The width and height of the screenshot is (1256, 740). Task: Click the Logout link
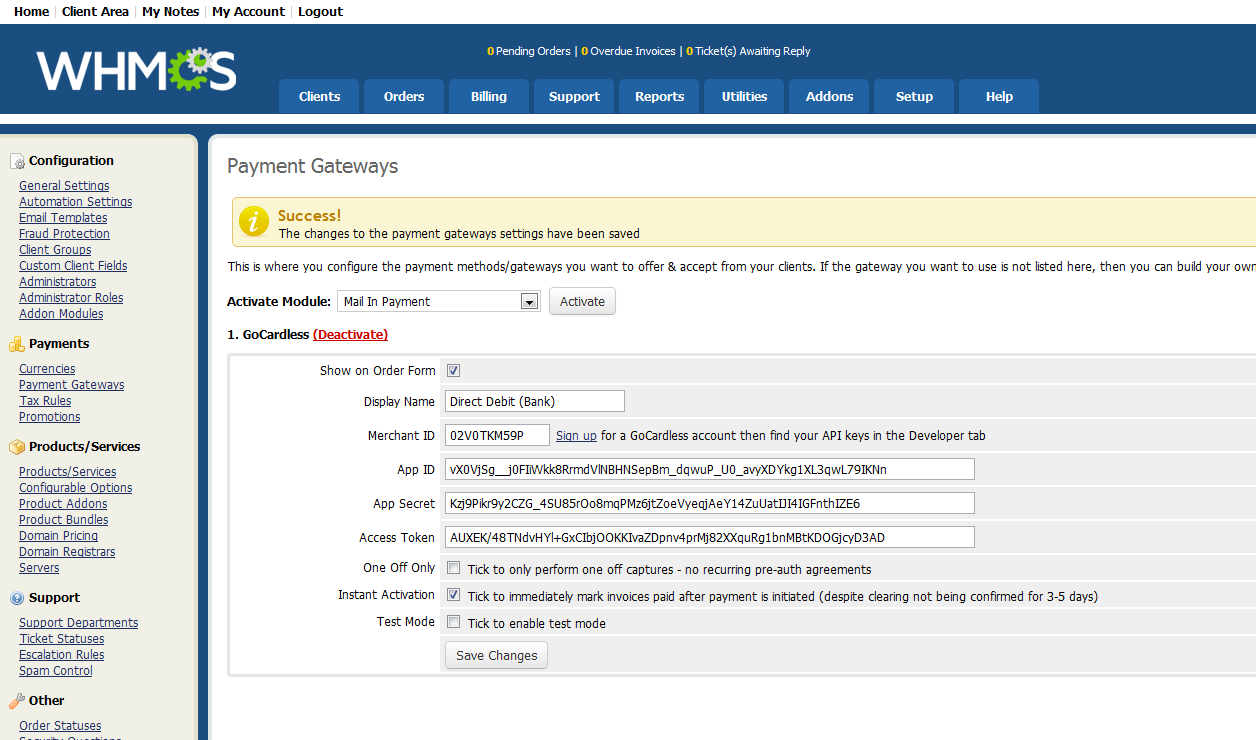click(x=320, y=12)
